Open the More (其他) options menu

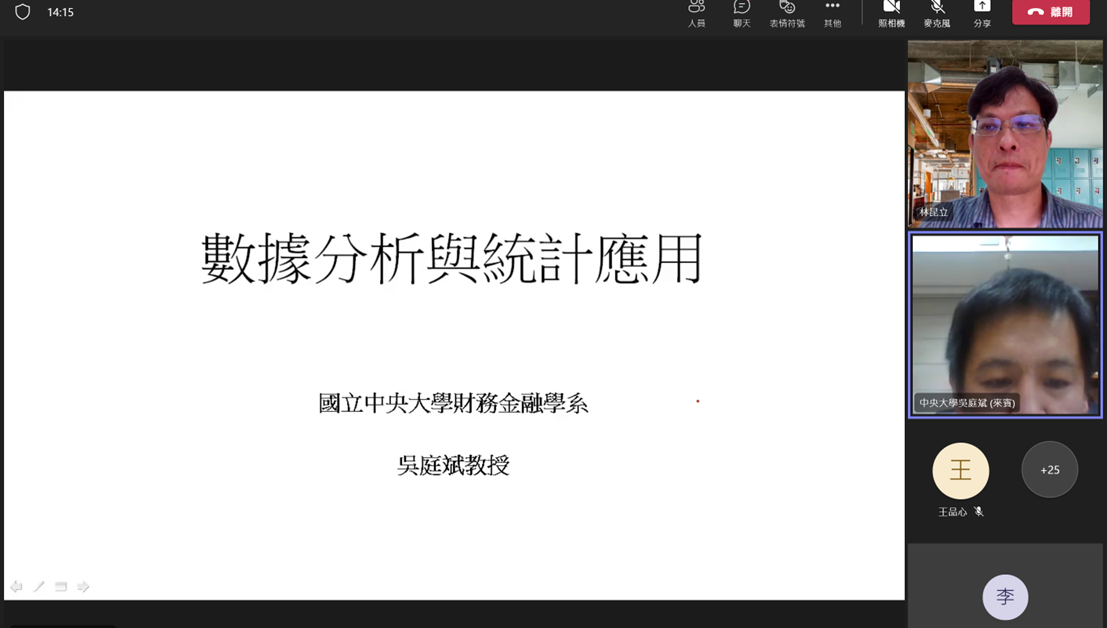[x=832, y=13]
